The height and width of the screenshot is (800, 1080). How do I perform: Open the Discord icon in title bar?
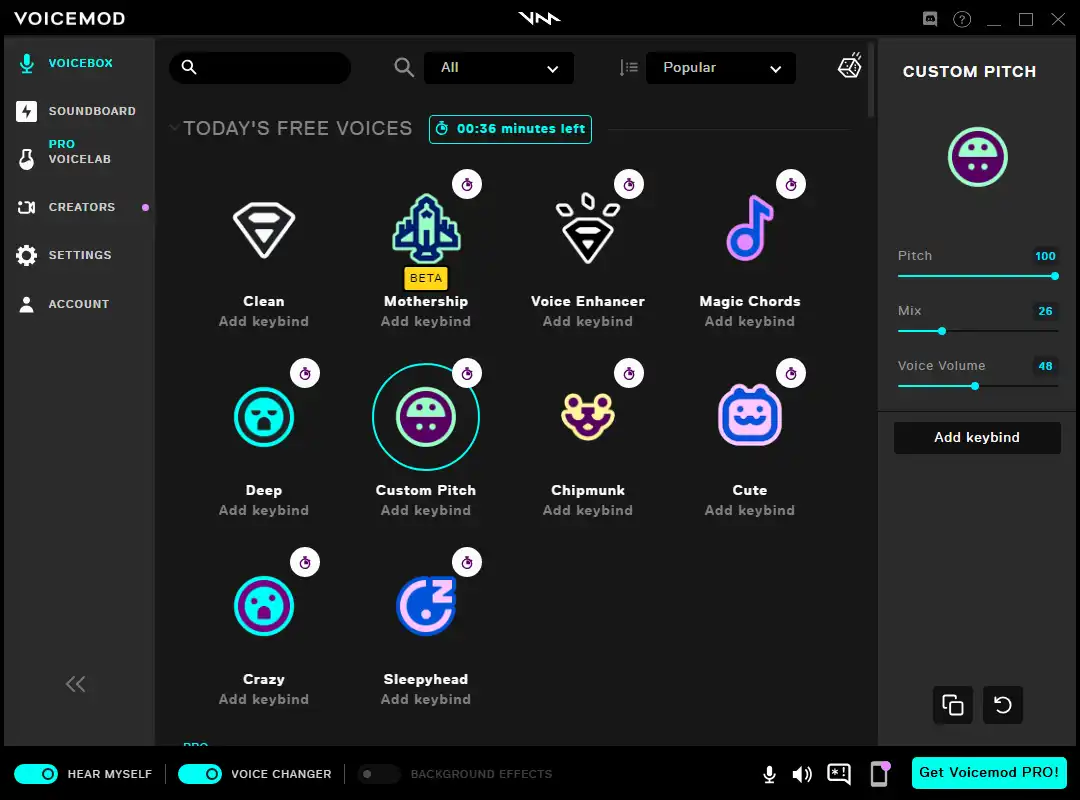930,19
